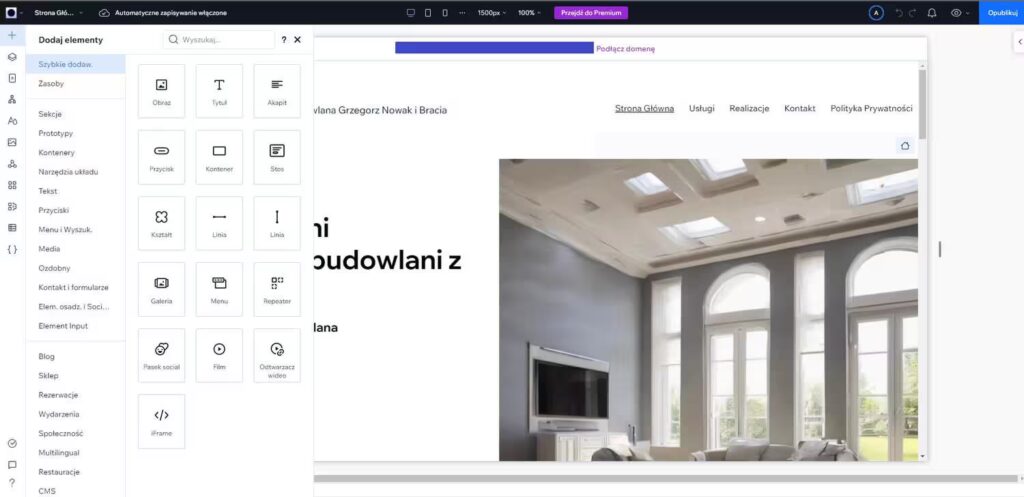Add a Przycisk button element tile
Viewport: 1024px width, 497px height.
tap(161, 157)
